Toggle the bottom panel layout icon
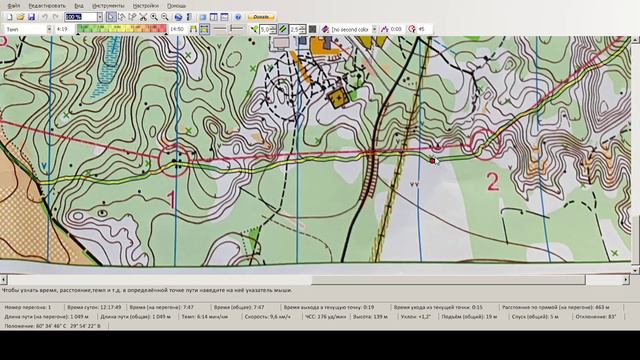The height and width of the screenshot is (360, 640). click(224, 17)
